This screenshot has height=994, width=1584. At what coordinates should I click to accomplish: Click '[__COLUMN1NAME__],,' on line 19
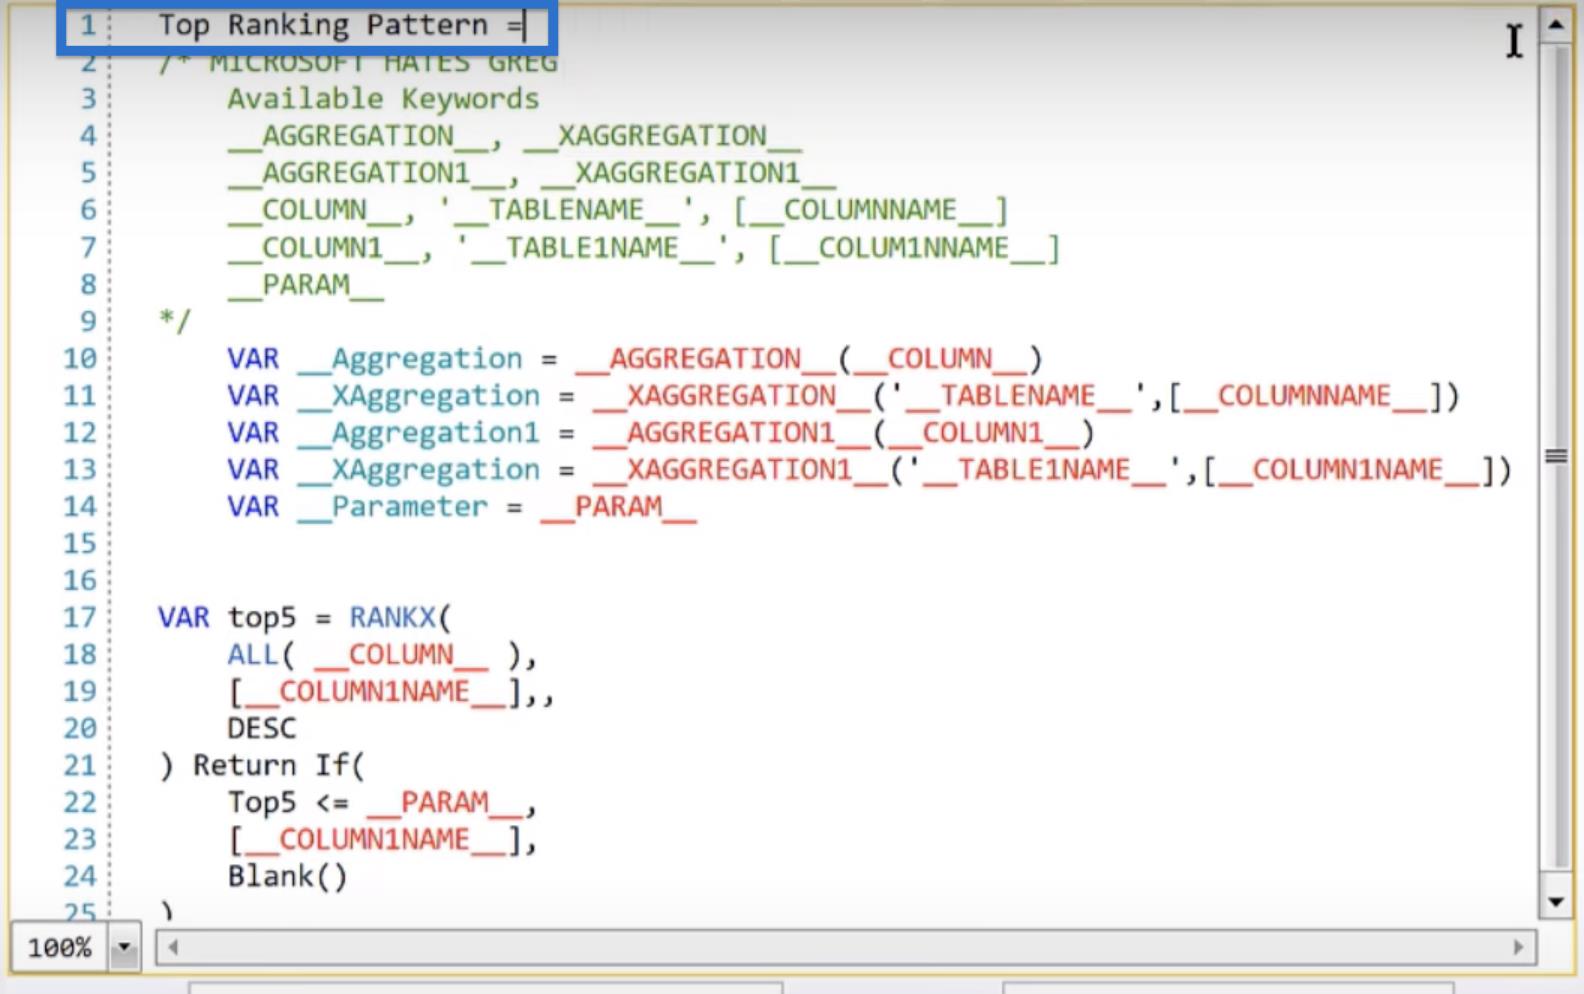click(391, 691)
